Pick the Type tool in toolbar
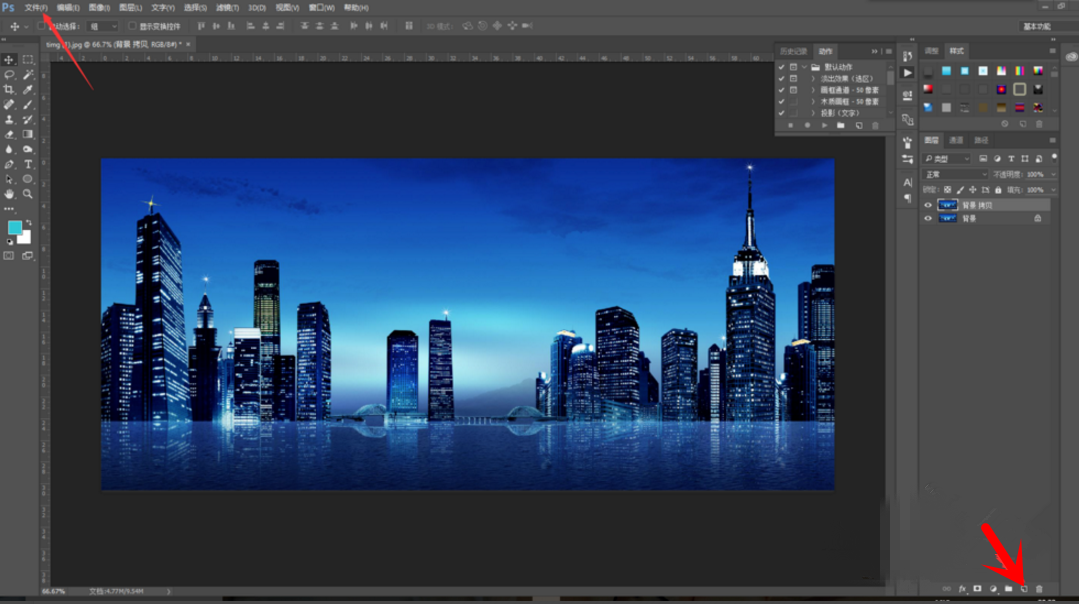The width and height of the screenshot is (1079, 604). pyautogui.click(x=28, y=164)
